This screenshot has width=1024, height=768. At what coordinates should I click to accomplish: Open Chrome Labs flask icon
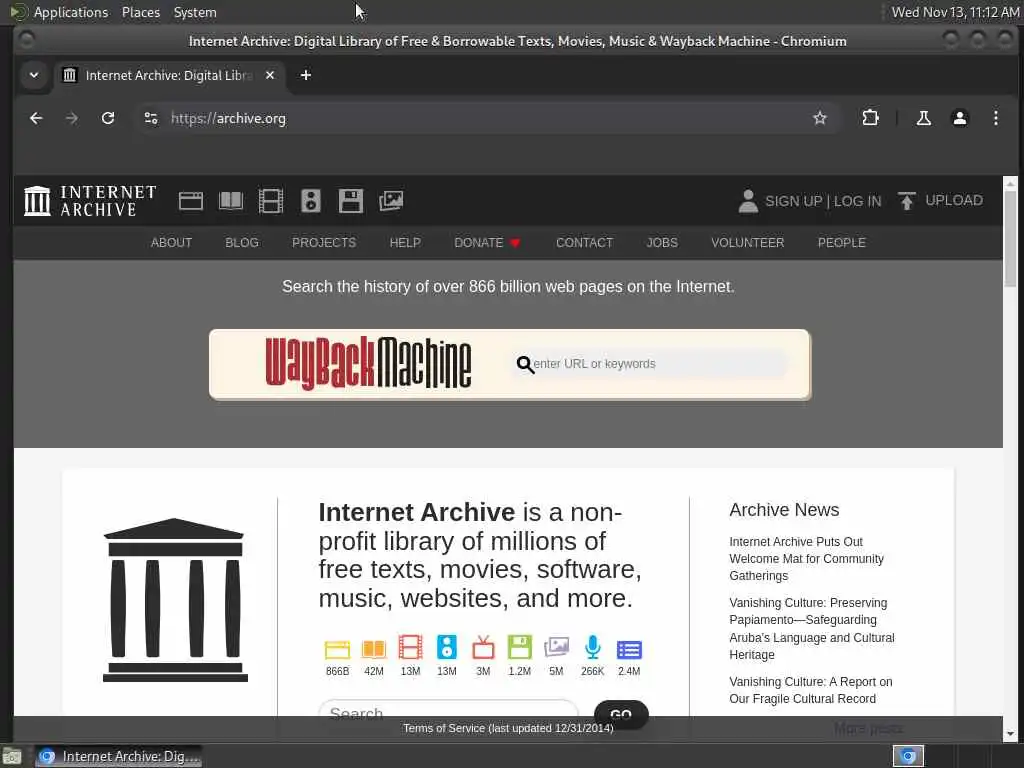923,118
